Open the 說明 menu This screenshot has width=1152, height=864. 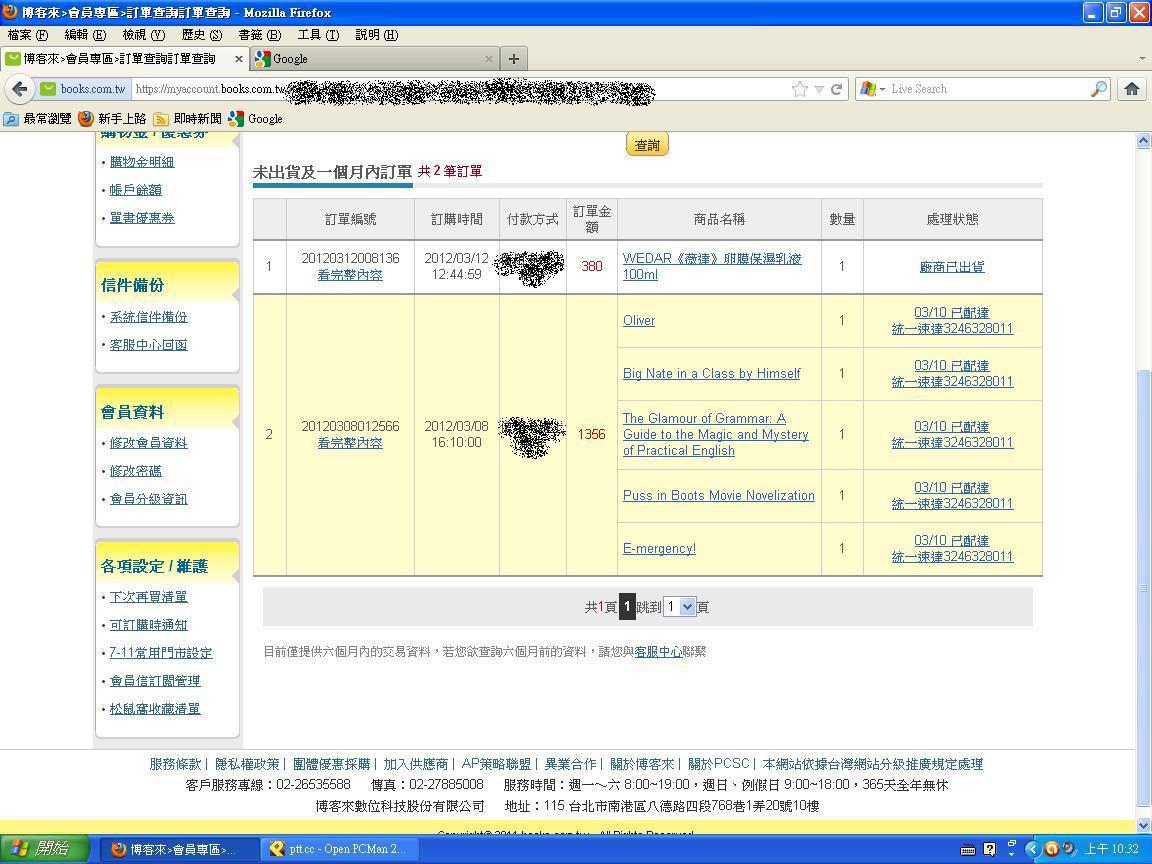(x=376, y=35)
